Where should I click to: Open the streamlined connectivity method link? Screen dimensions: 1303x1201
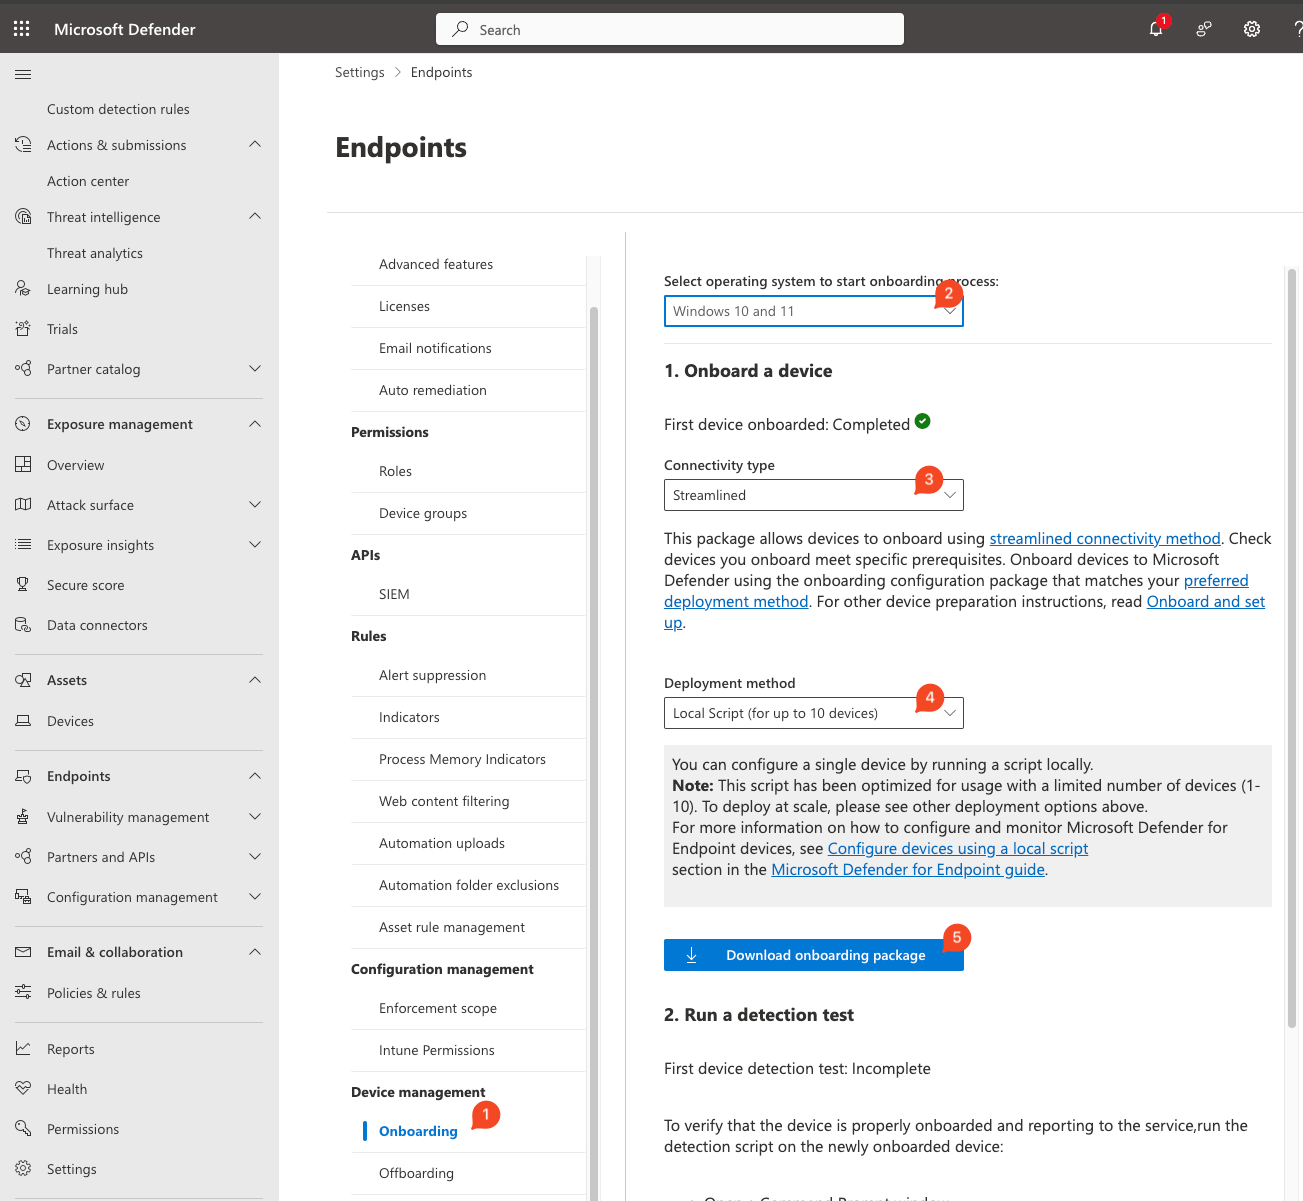point(1104,538)
